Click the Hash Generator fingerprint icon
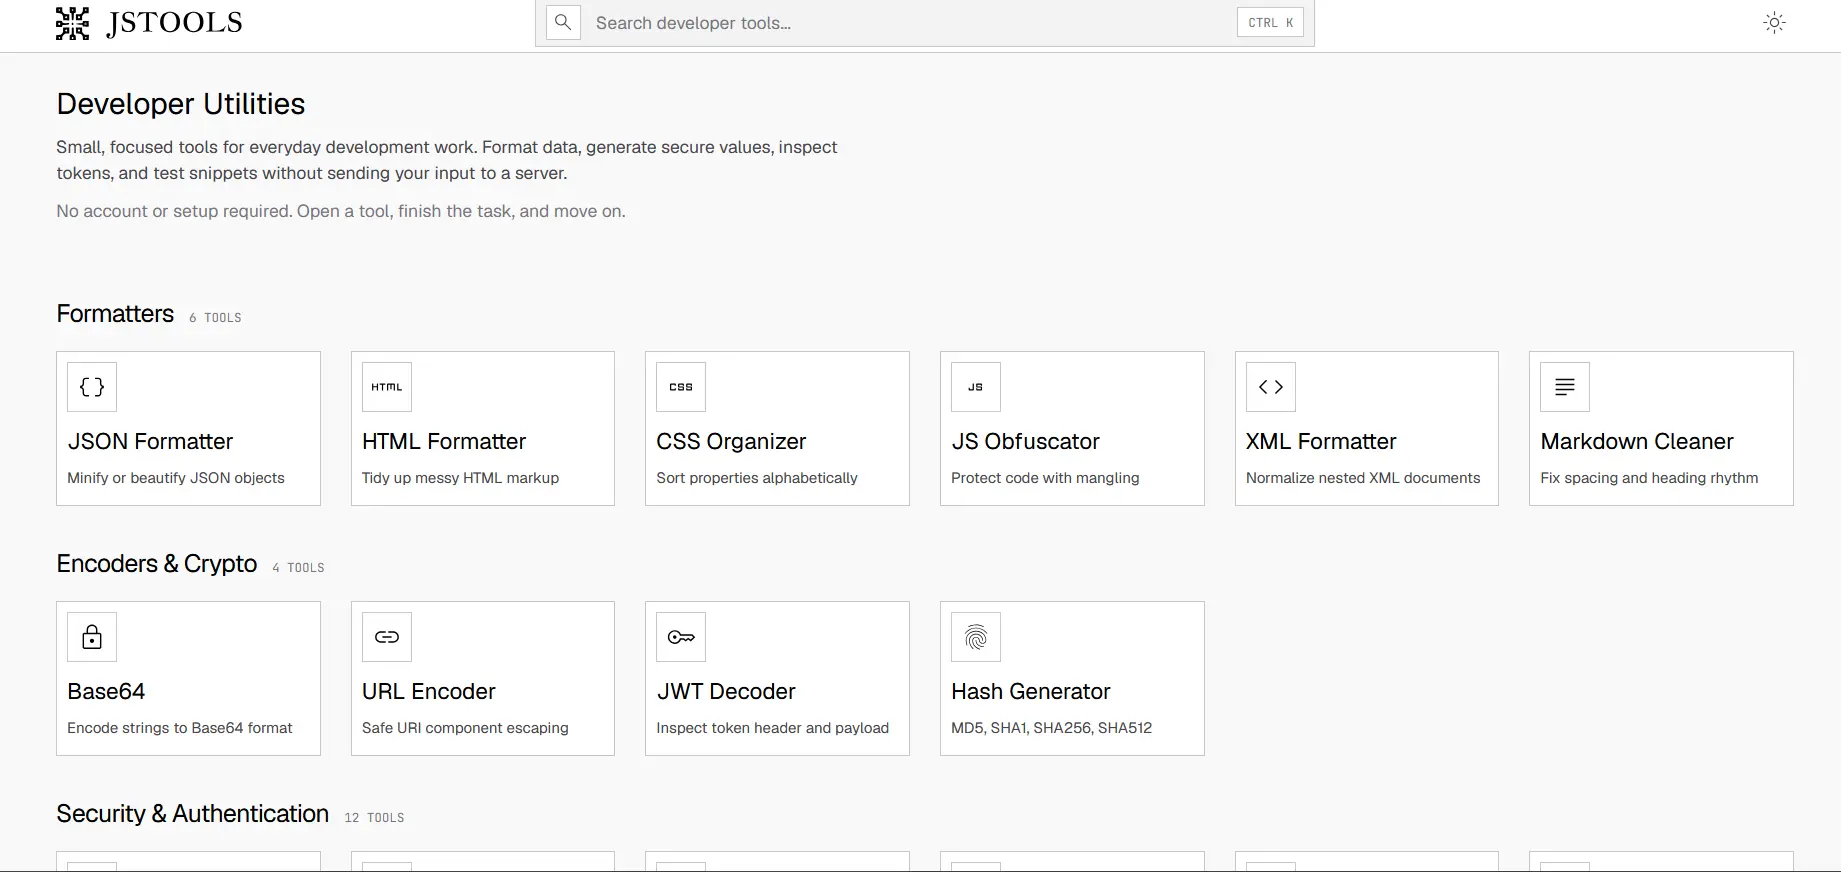 pyautogui.click(x=976, y=637)
